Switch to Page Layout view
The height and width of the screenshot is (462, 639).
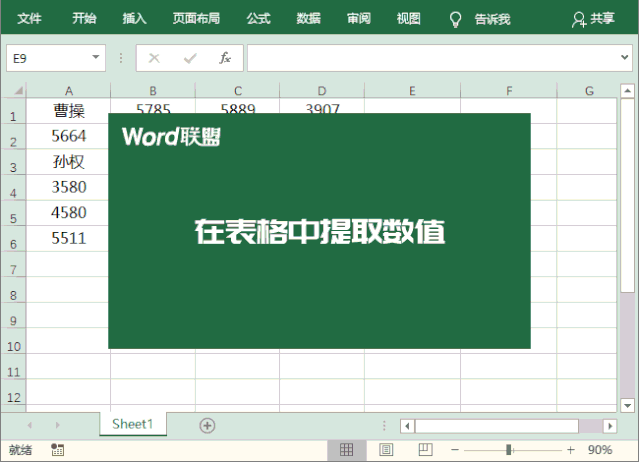point(386,450)
